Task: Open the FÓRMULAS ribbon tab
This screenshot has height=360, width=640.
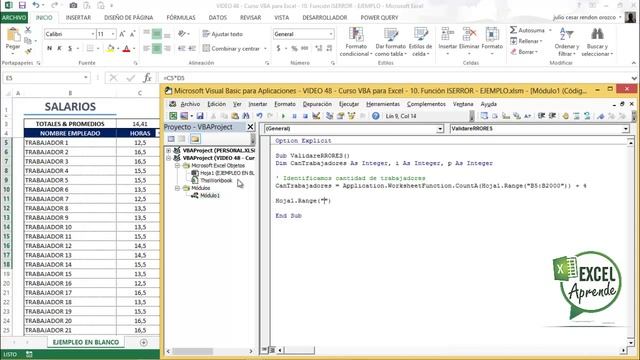Action: click(x=181, y=18)
